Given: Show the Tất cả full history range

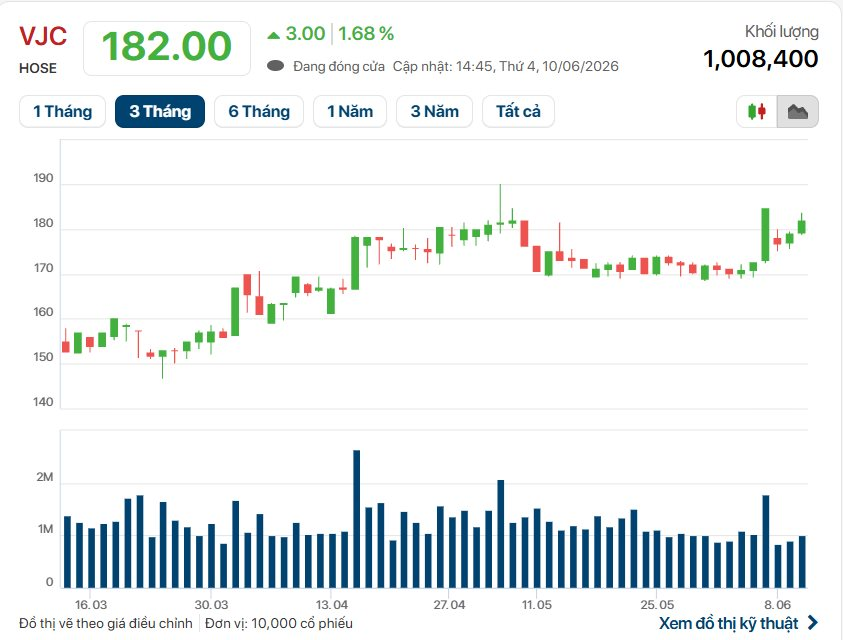Looking at the screenshot, I should (518, 111).
